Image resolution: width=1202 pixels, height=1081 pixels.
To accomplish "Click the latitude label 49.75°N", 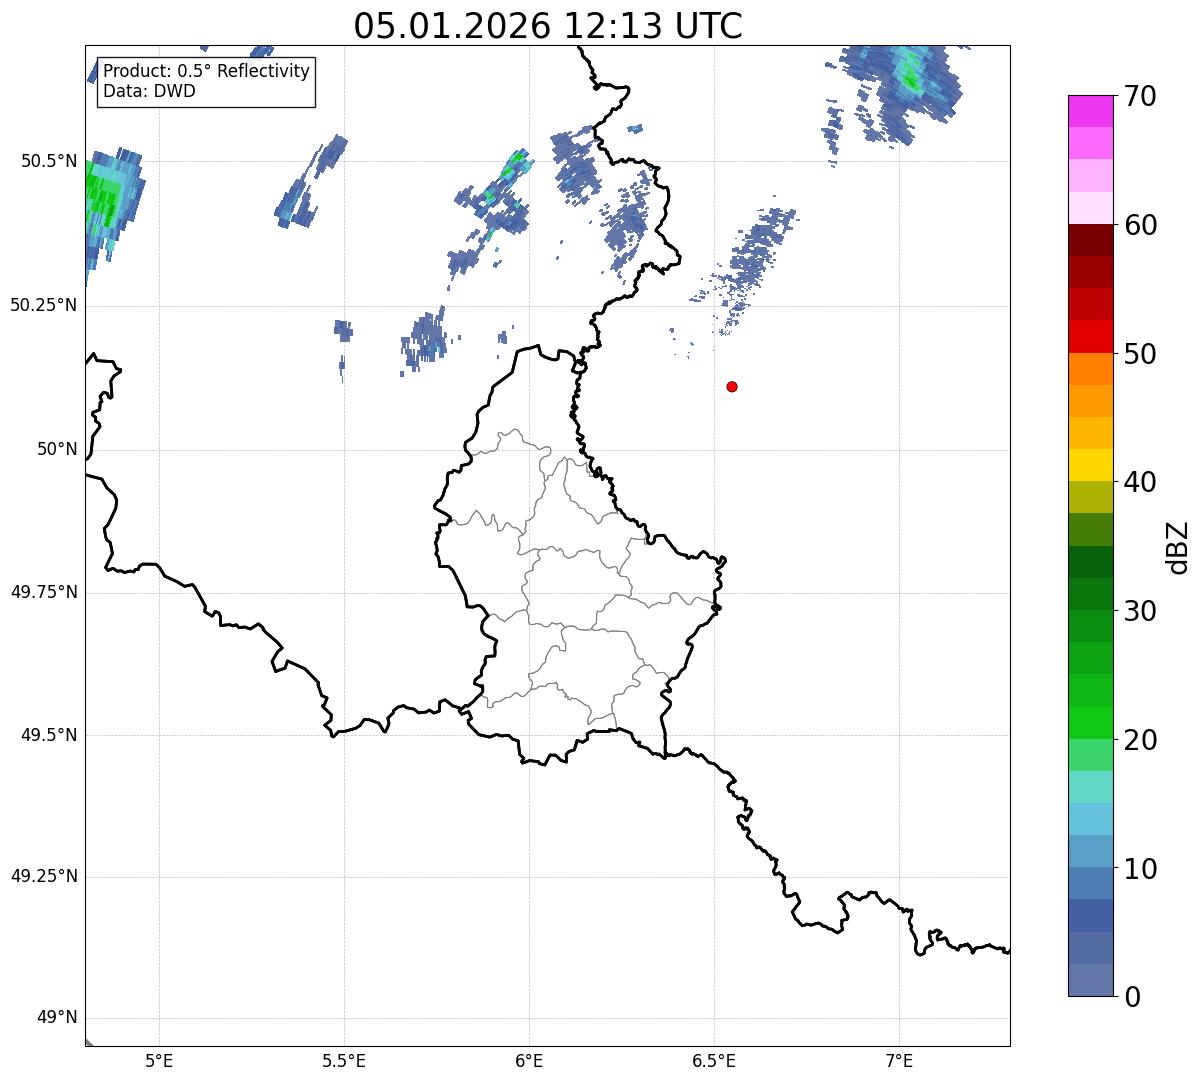I will point(44,592).
